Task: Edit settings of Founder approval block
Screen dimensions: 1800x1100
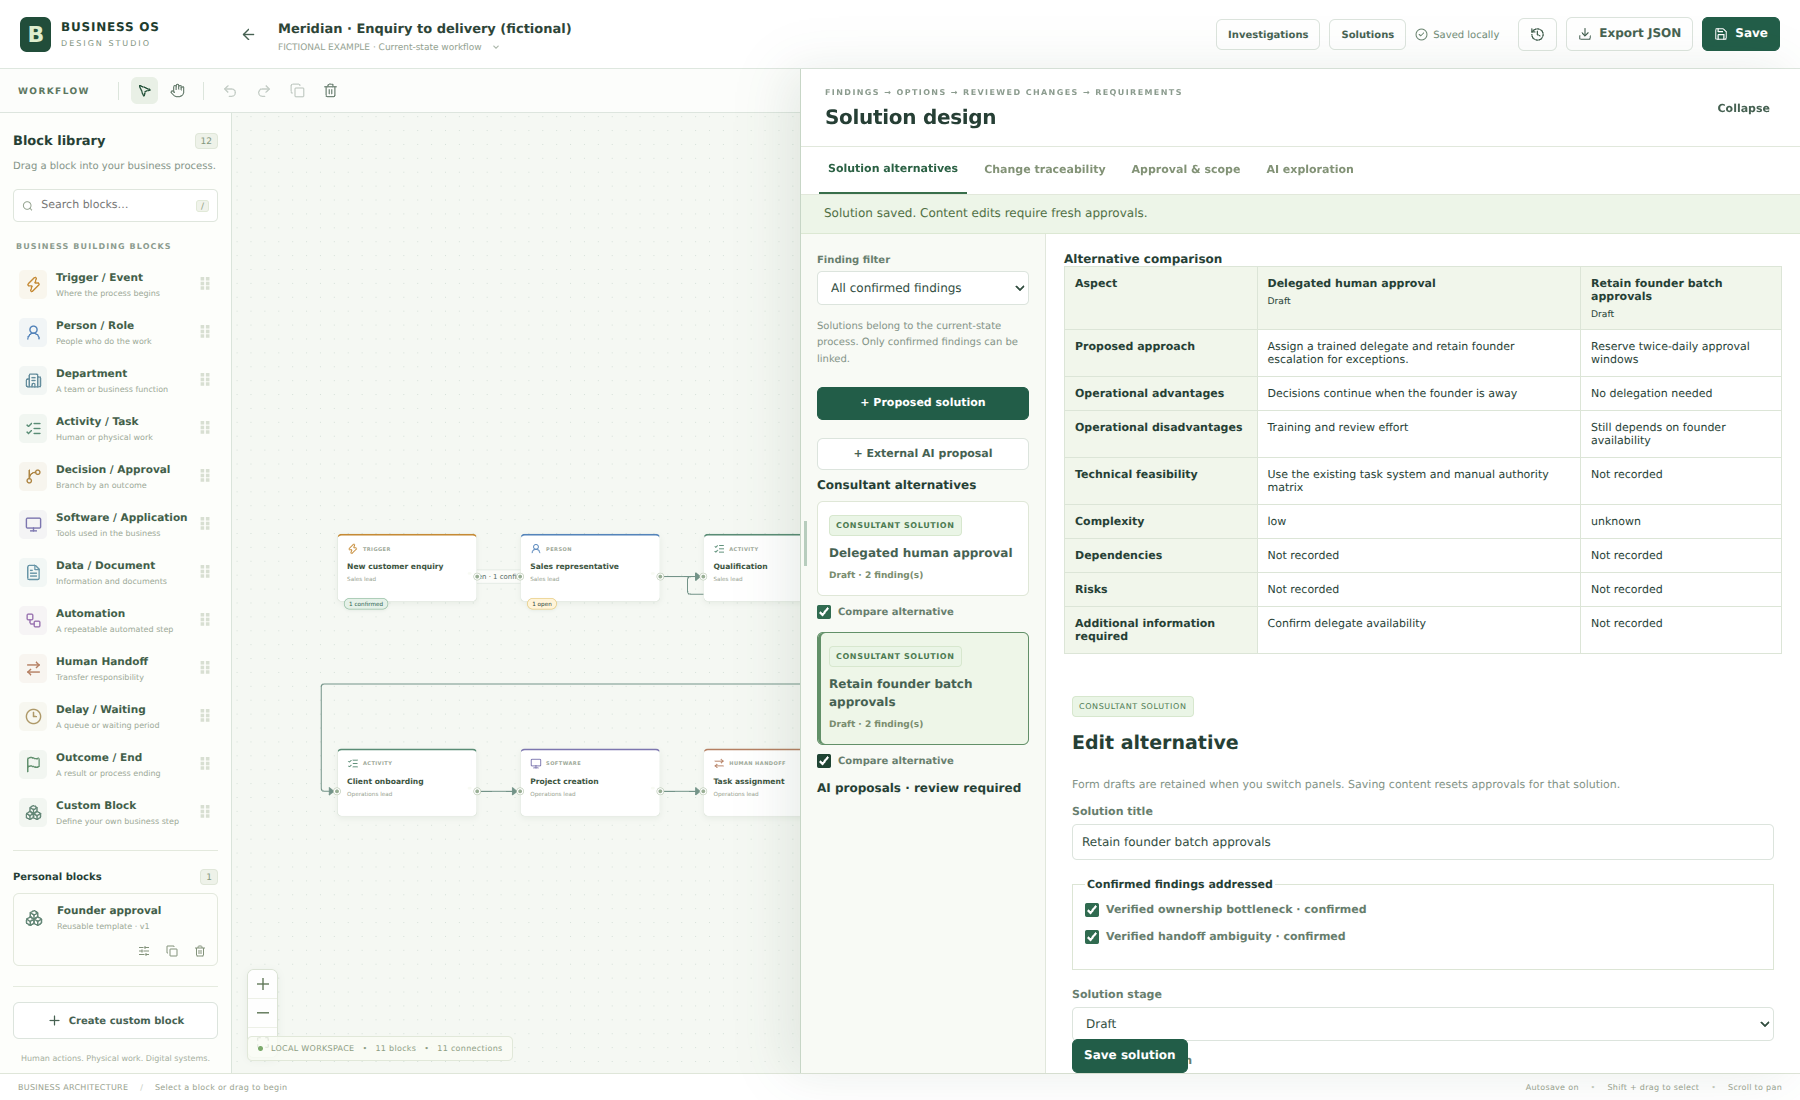Action: coord(144,951)
